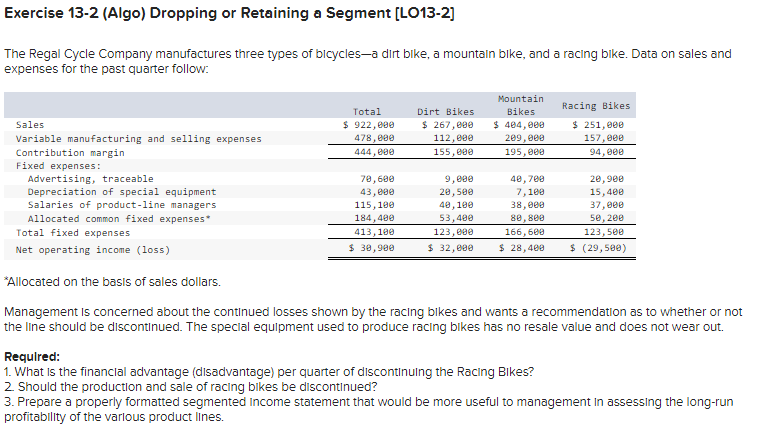Click Mountain Bikes advertising value 40,700
This screenshot has height=437, width=769.
pyautogui.click(x=528, y=179)
